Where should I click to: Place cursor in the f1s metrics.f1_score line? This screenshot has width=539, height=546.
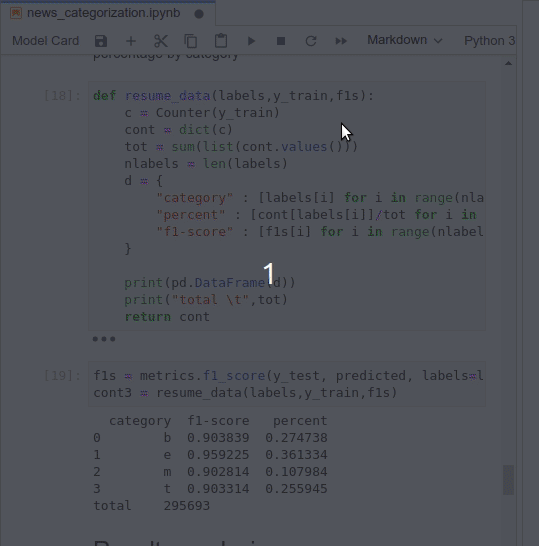coord(288,375)
